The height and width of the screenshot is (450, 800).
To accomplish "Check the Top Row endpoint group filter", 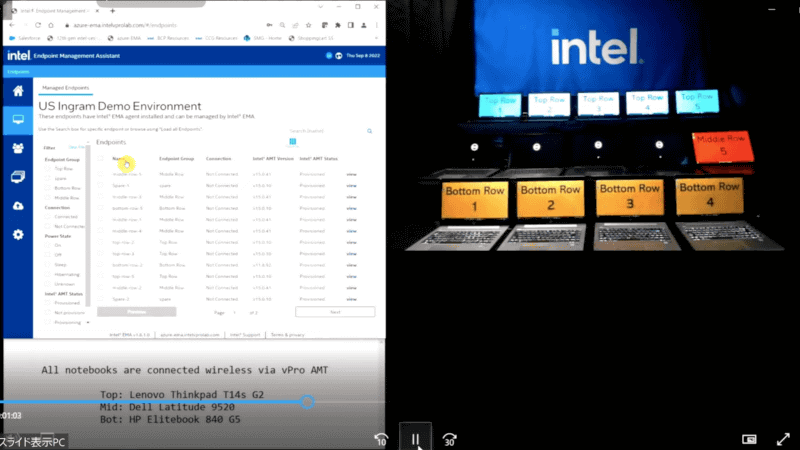I will [x=47, y=168].
